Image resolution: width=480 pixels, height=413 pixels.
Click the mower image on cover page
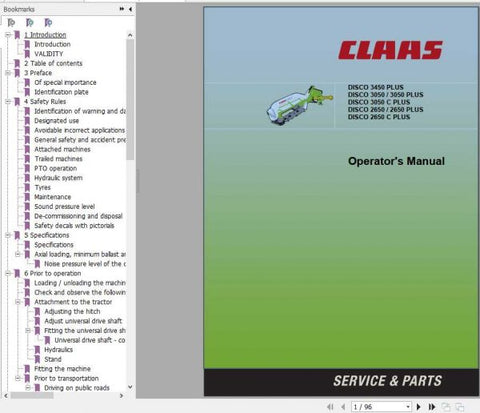(300, 105)
